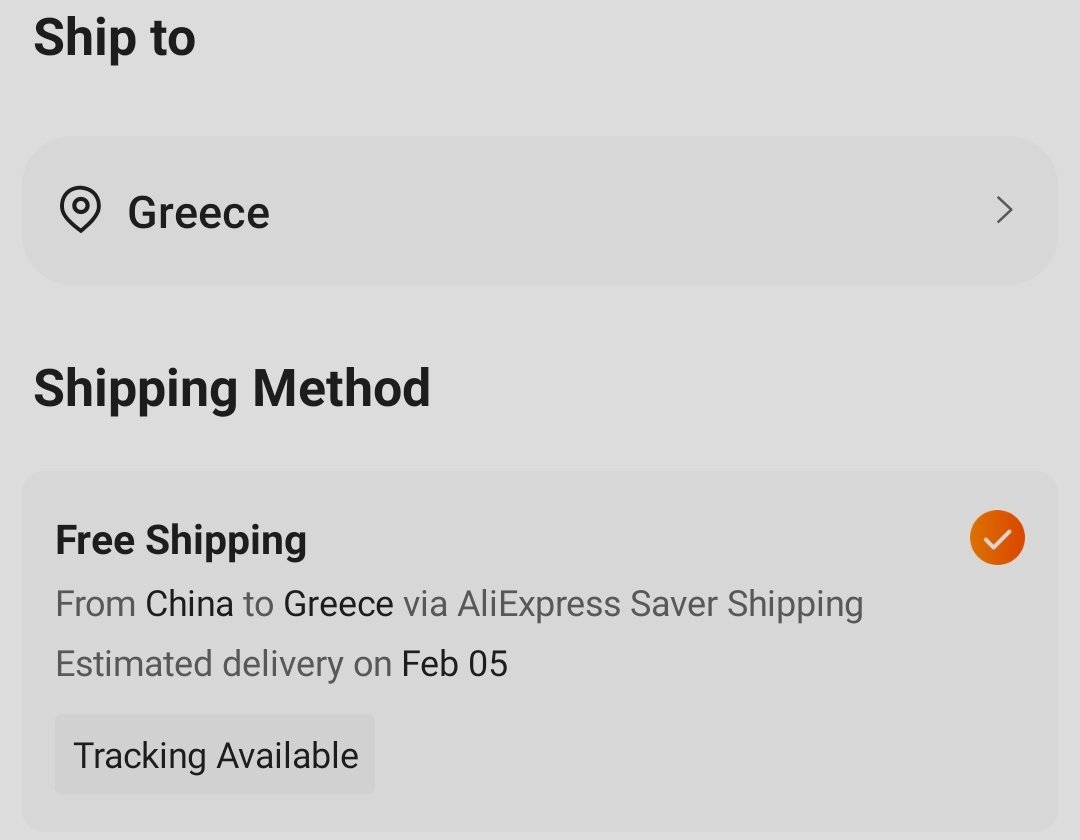Tap the word via in route description
1080x840 pixels.
(425, 605)
